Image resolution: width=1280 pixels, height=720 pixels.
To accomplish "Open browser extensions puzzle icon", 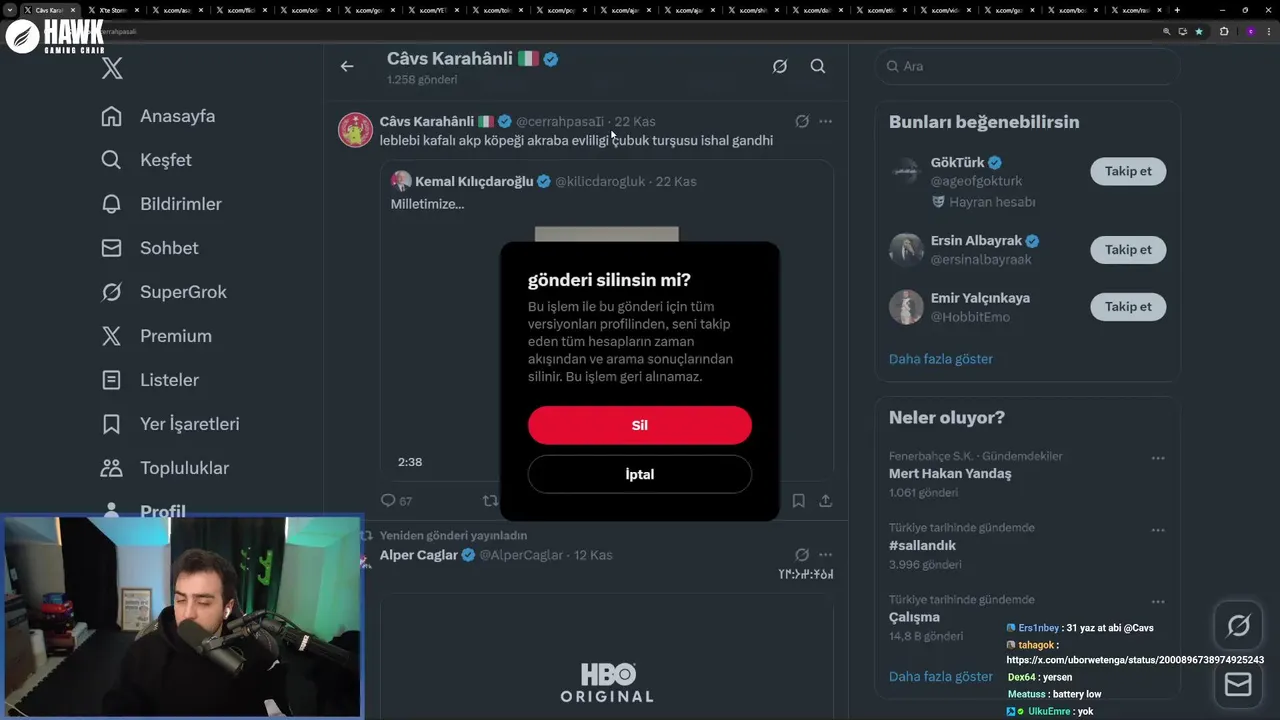I will pos(1223,31).
